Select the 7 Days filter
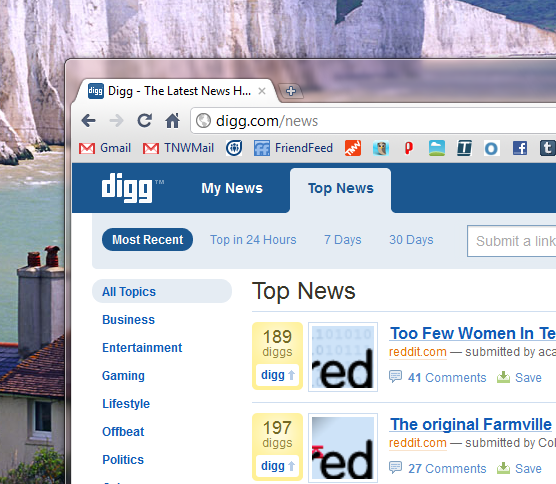The image size is (556, 484). (x=343, y=240)
